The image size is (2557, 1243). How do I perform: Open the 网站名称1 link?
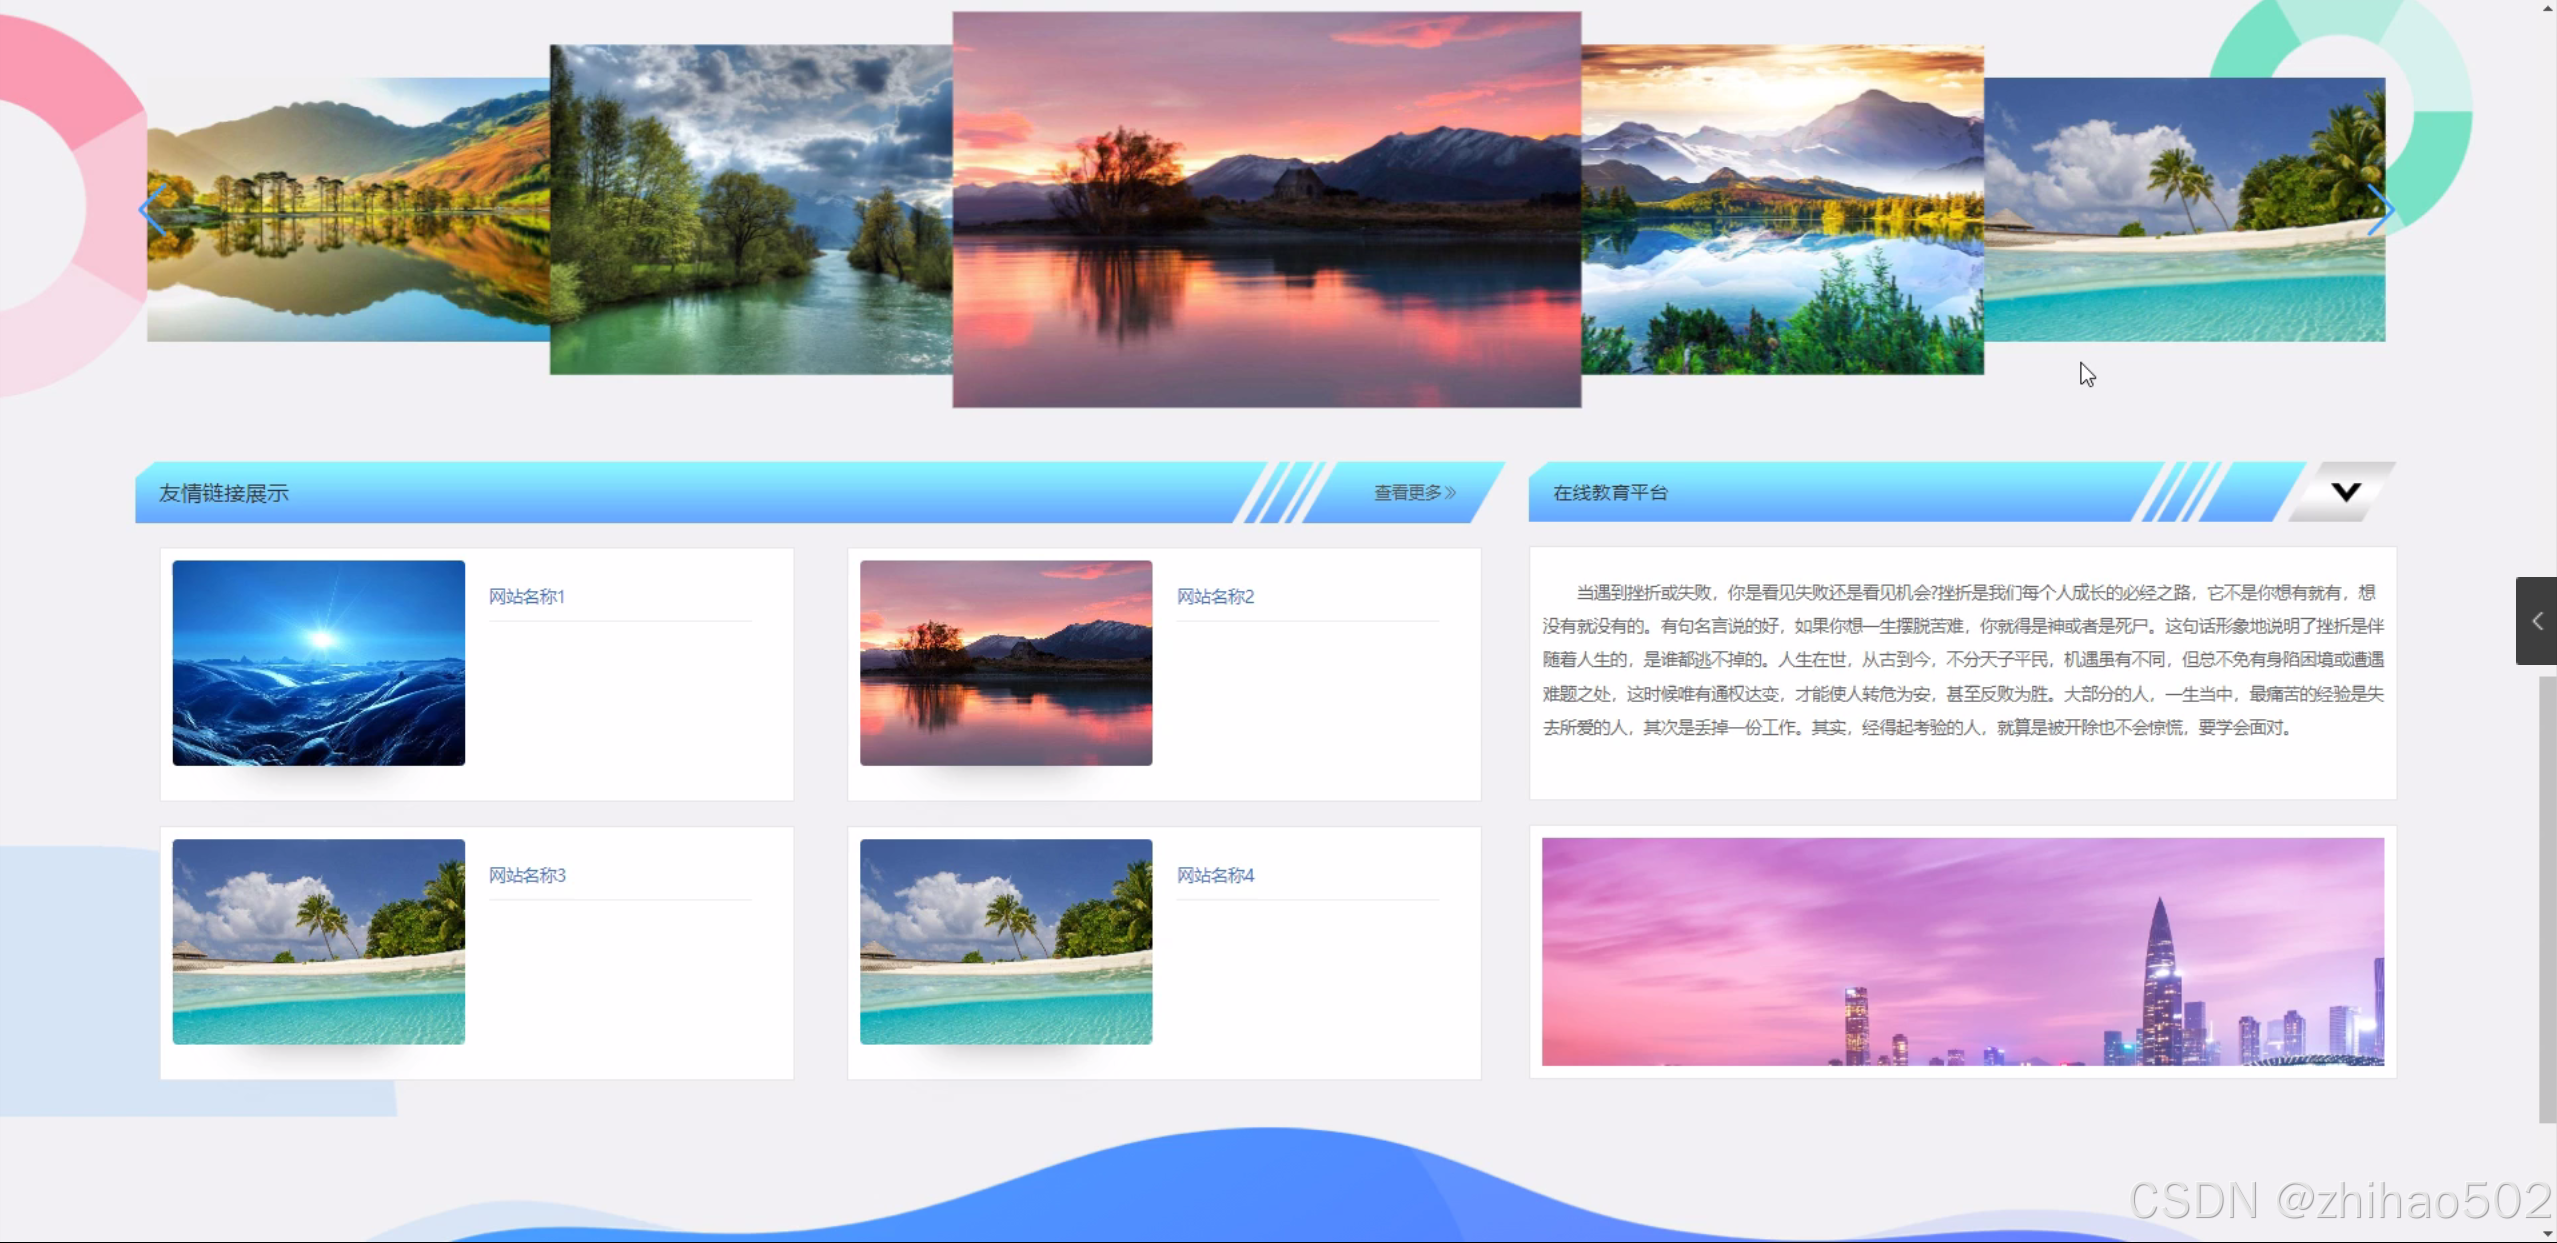[x=527, y=597]
